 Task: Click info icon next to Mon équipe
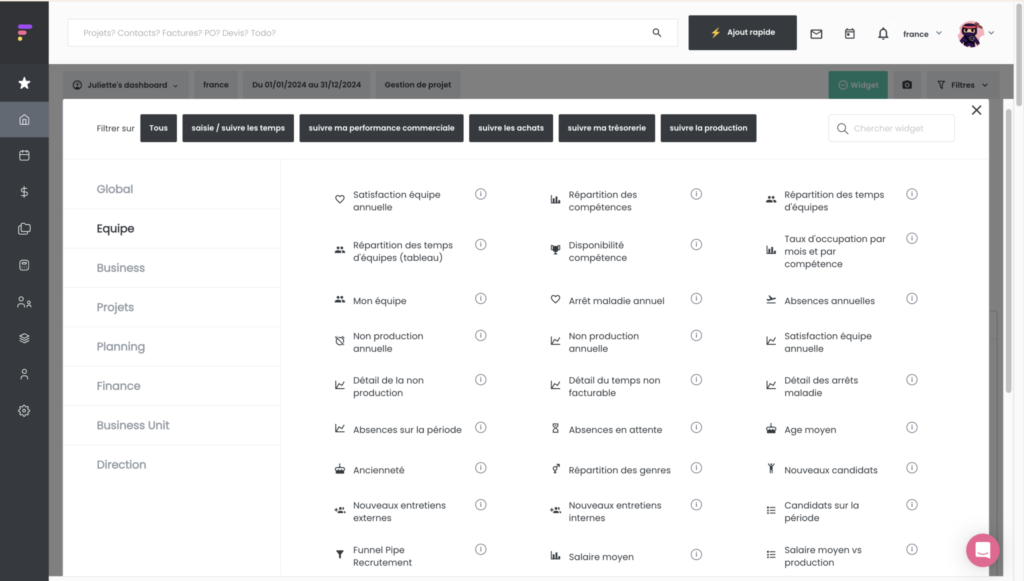coord(481,299)
